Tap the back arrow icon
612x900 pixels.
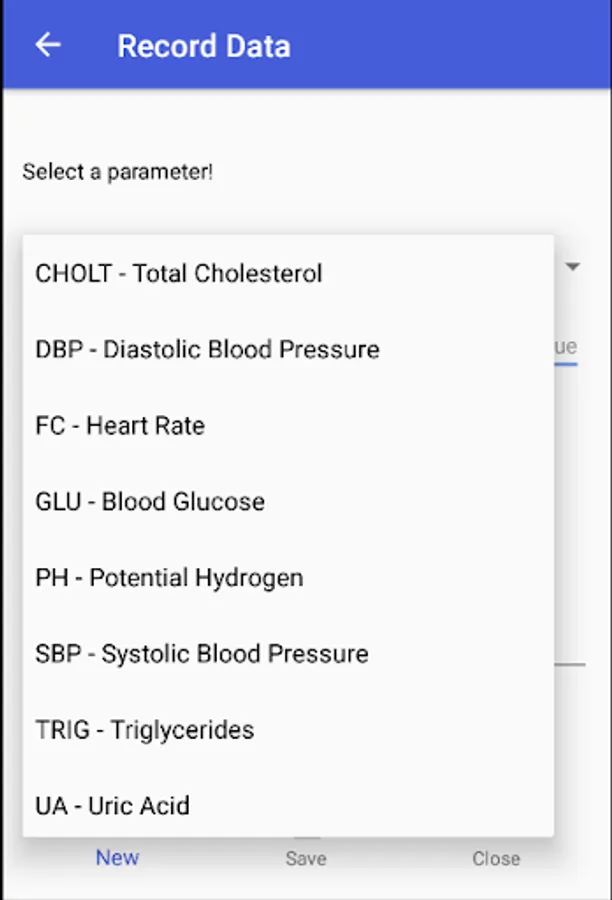tap(48, 45)
